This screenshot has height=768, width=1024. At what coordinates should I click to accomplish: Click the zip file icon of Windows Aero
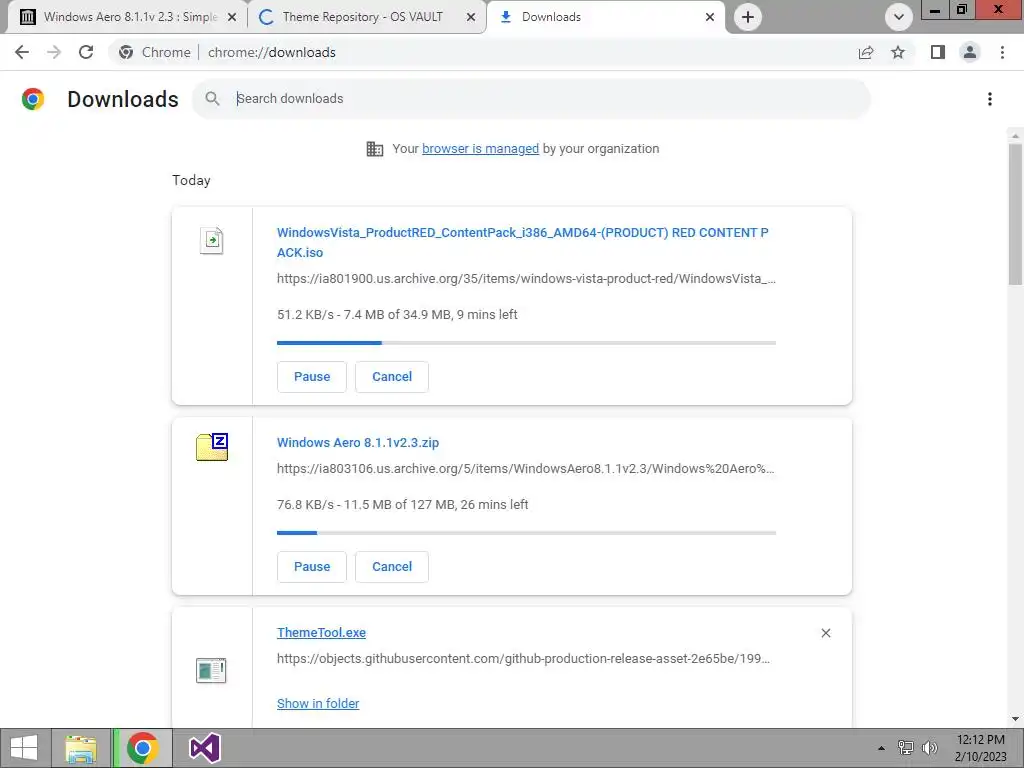point(212,447)
